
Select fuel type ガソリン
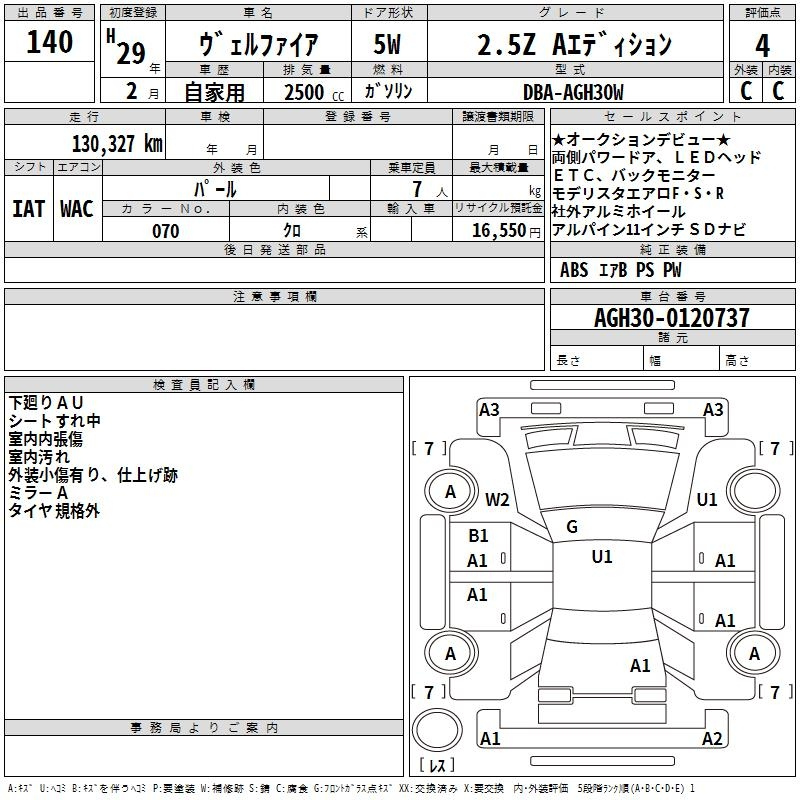click(388, 91)
